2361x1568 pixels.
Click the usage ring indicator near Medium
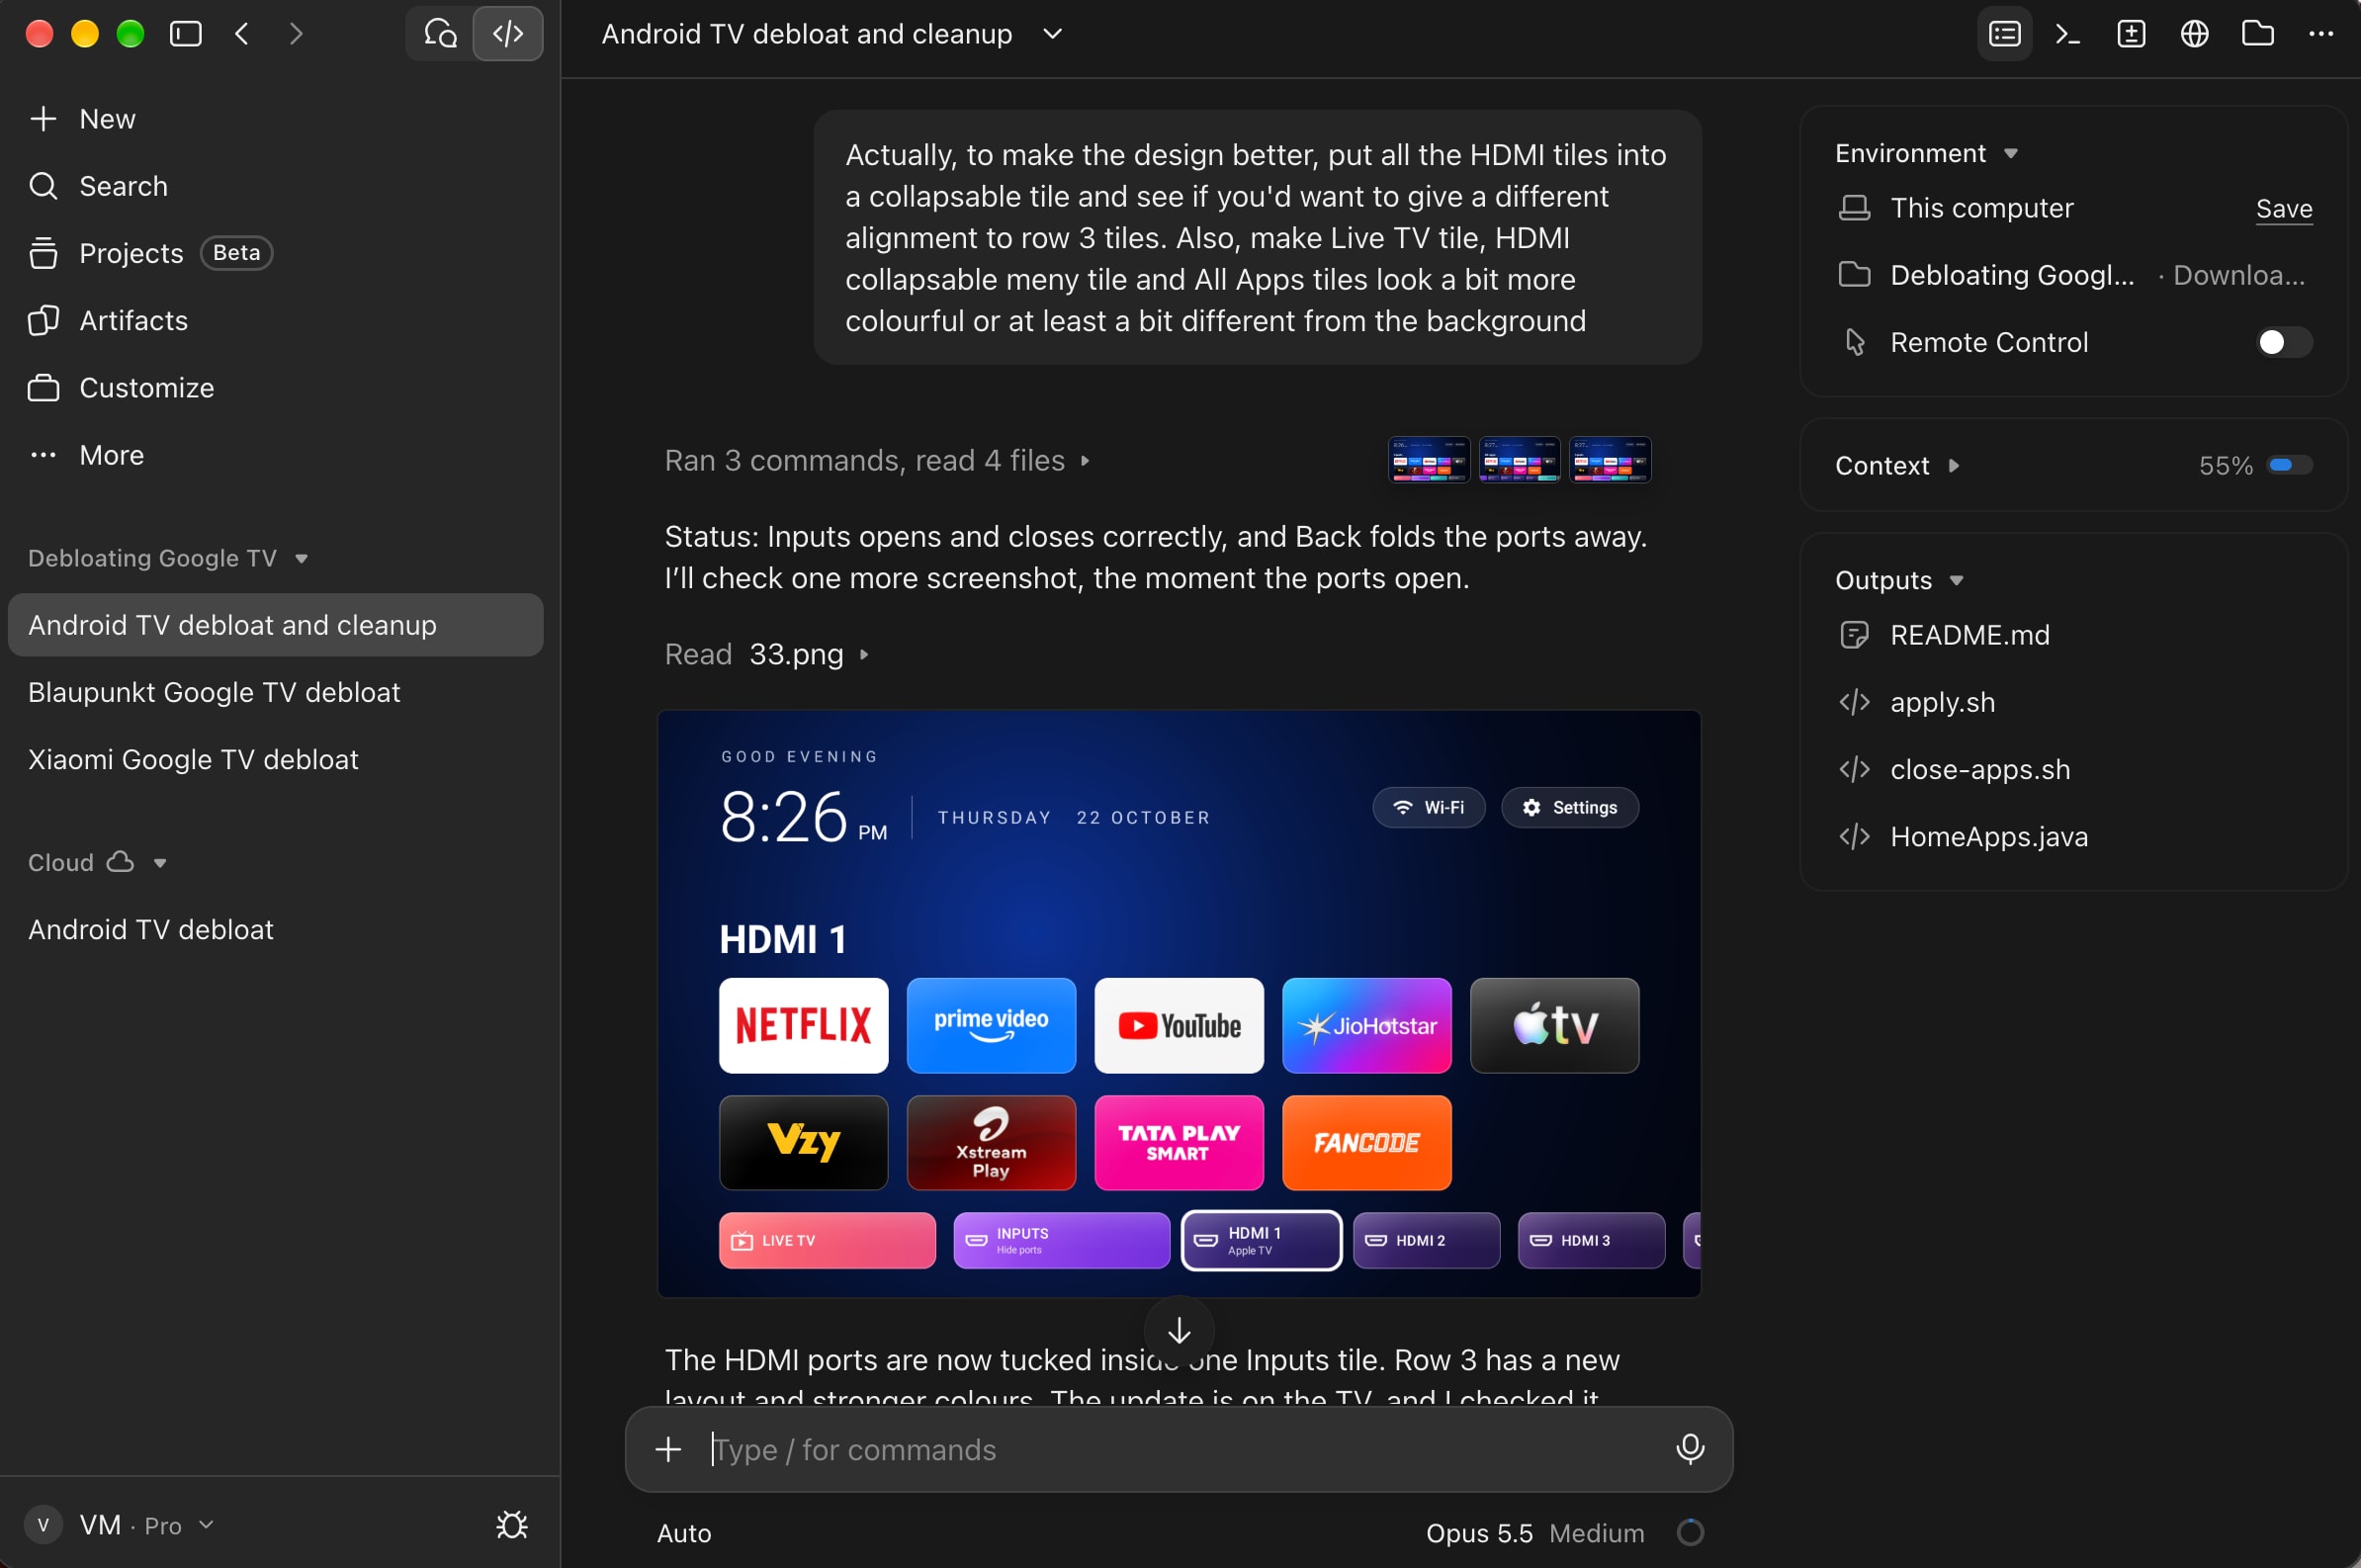pyautogui.click(x=1690, y=1532)
